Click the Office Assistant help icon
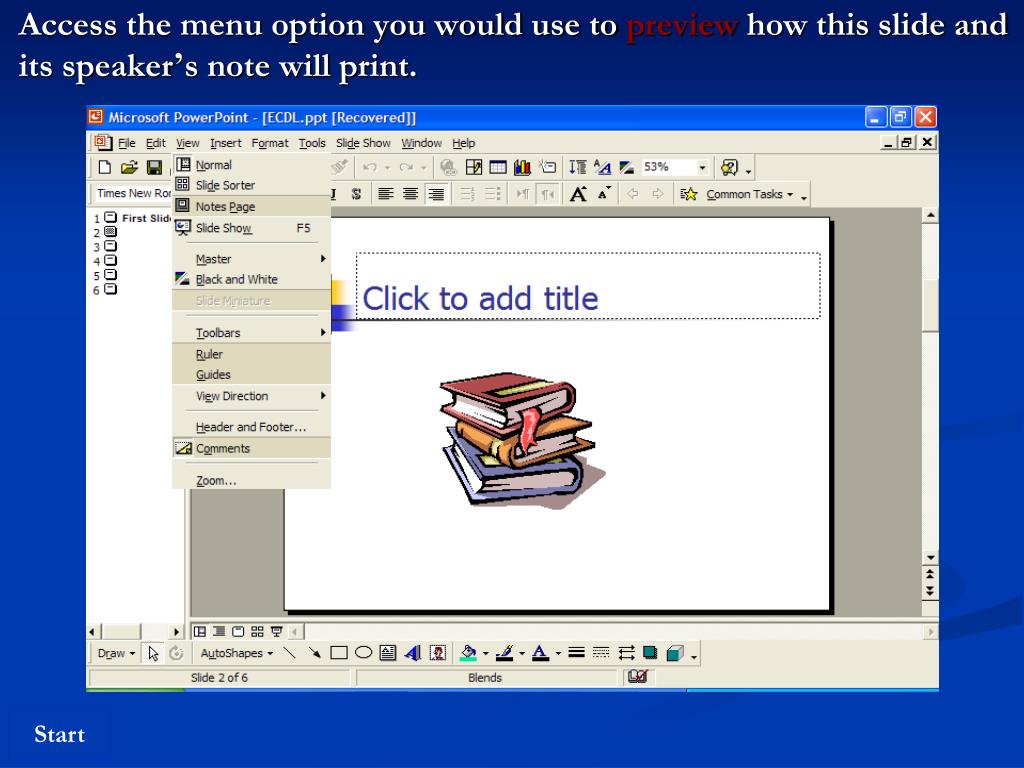Screen dimensions: 1024x768 [729, 167]
